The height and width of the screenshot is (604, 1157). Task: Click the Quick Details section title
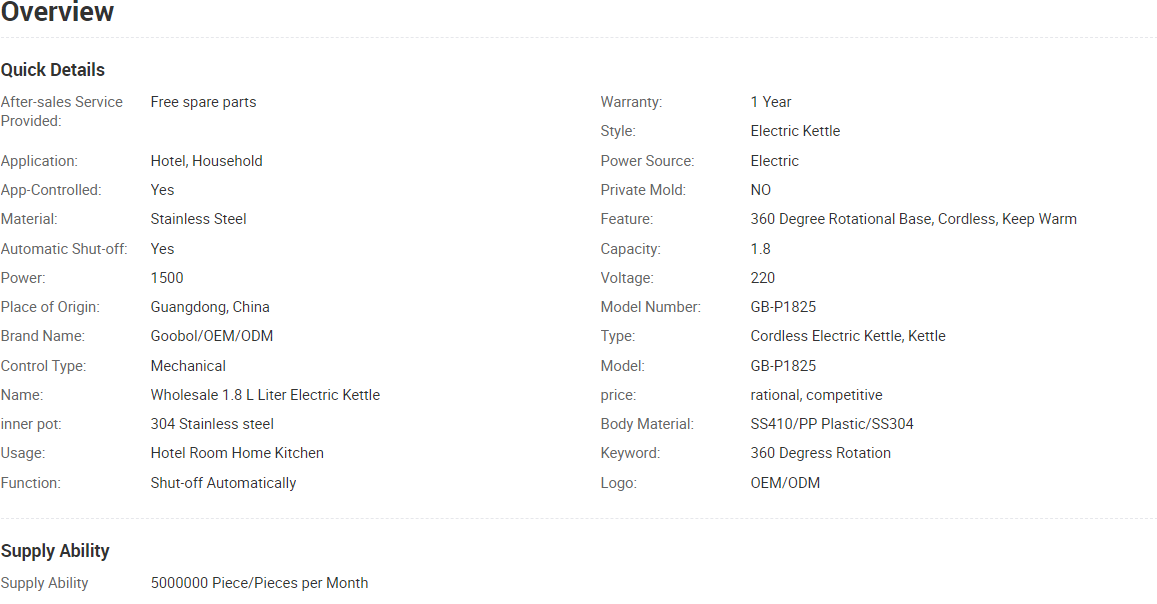(53, 70)
